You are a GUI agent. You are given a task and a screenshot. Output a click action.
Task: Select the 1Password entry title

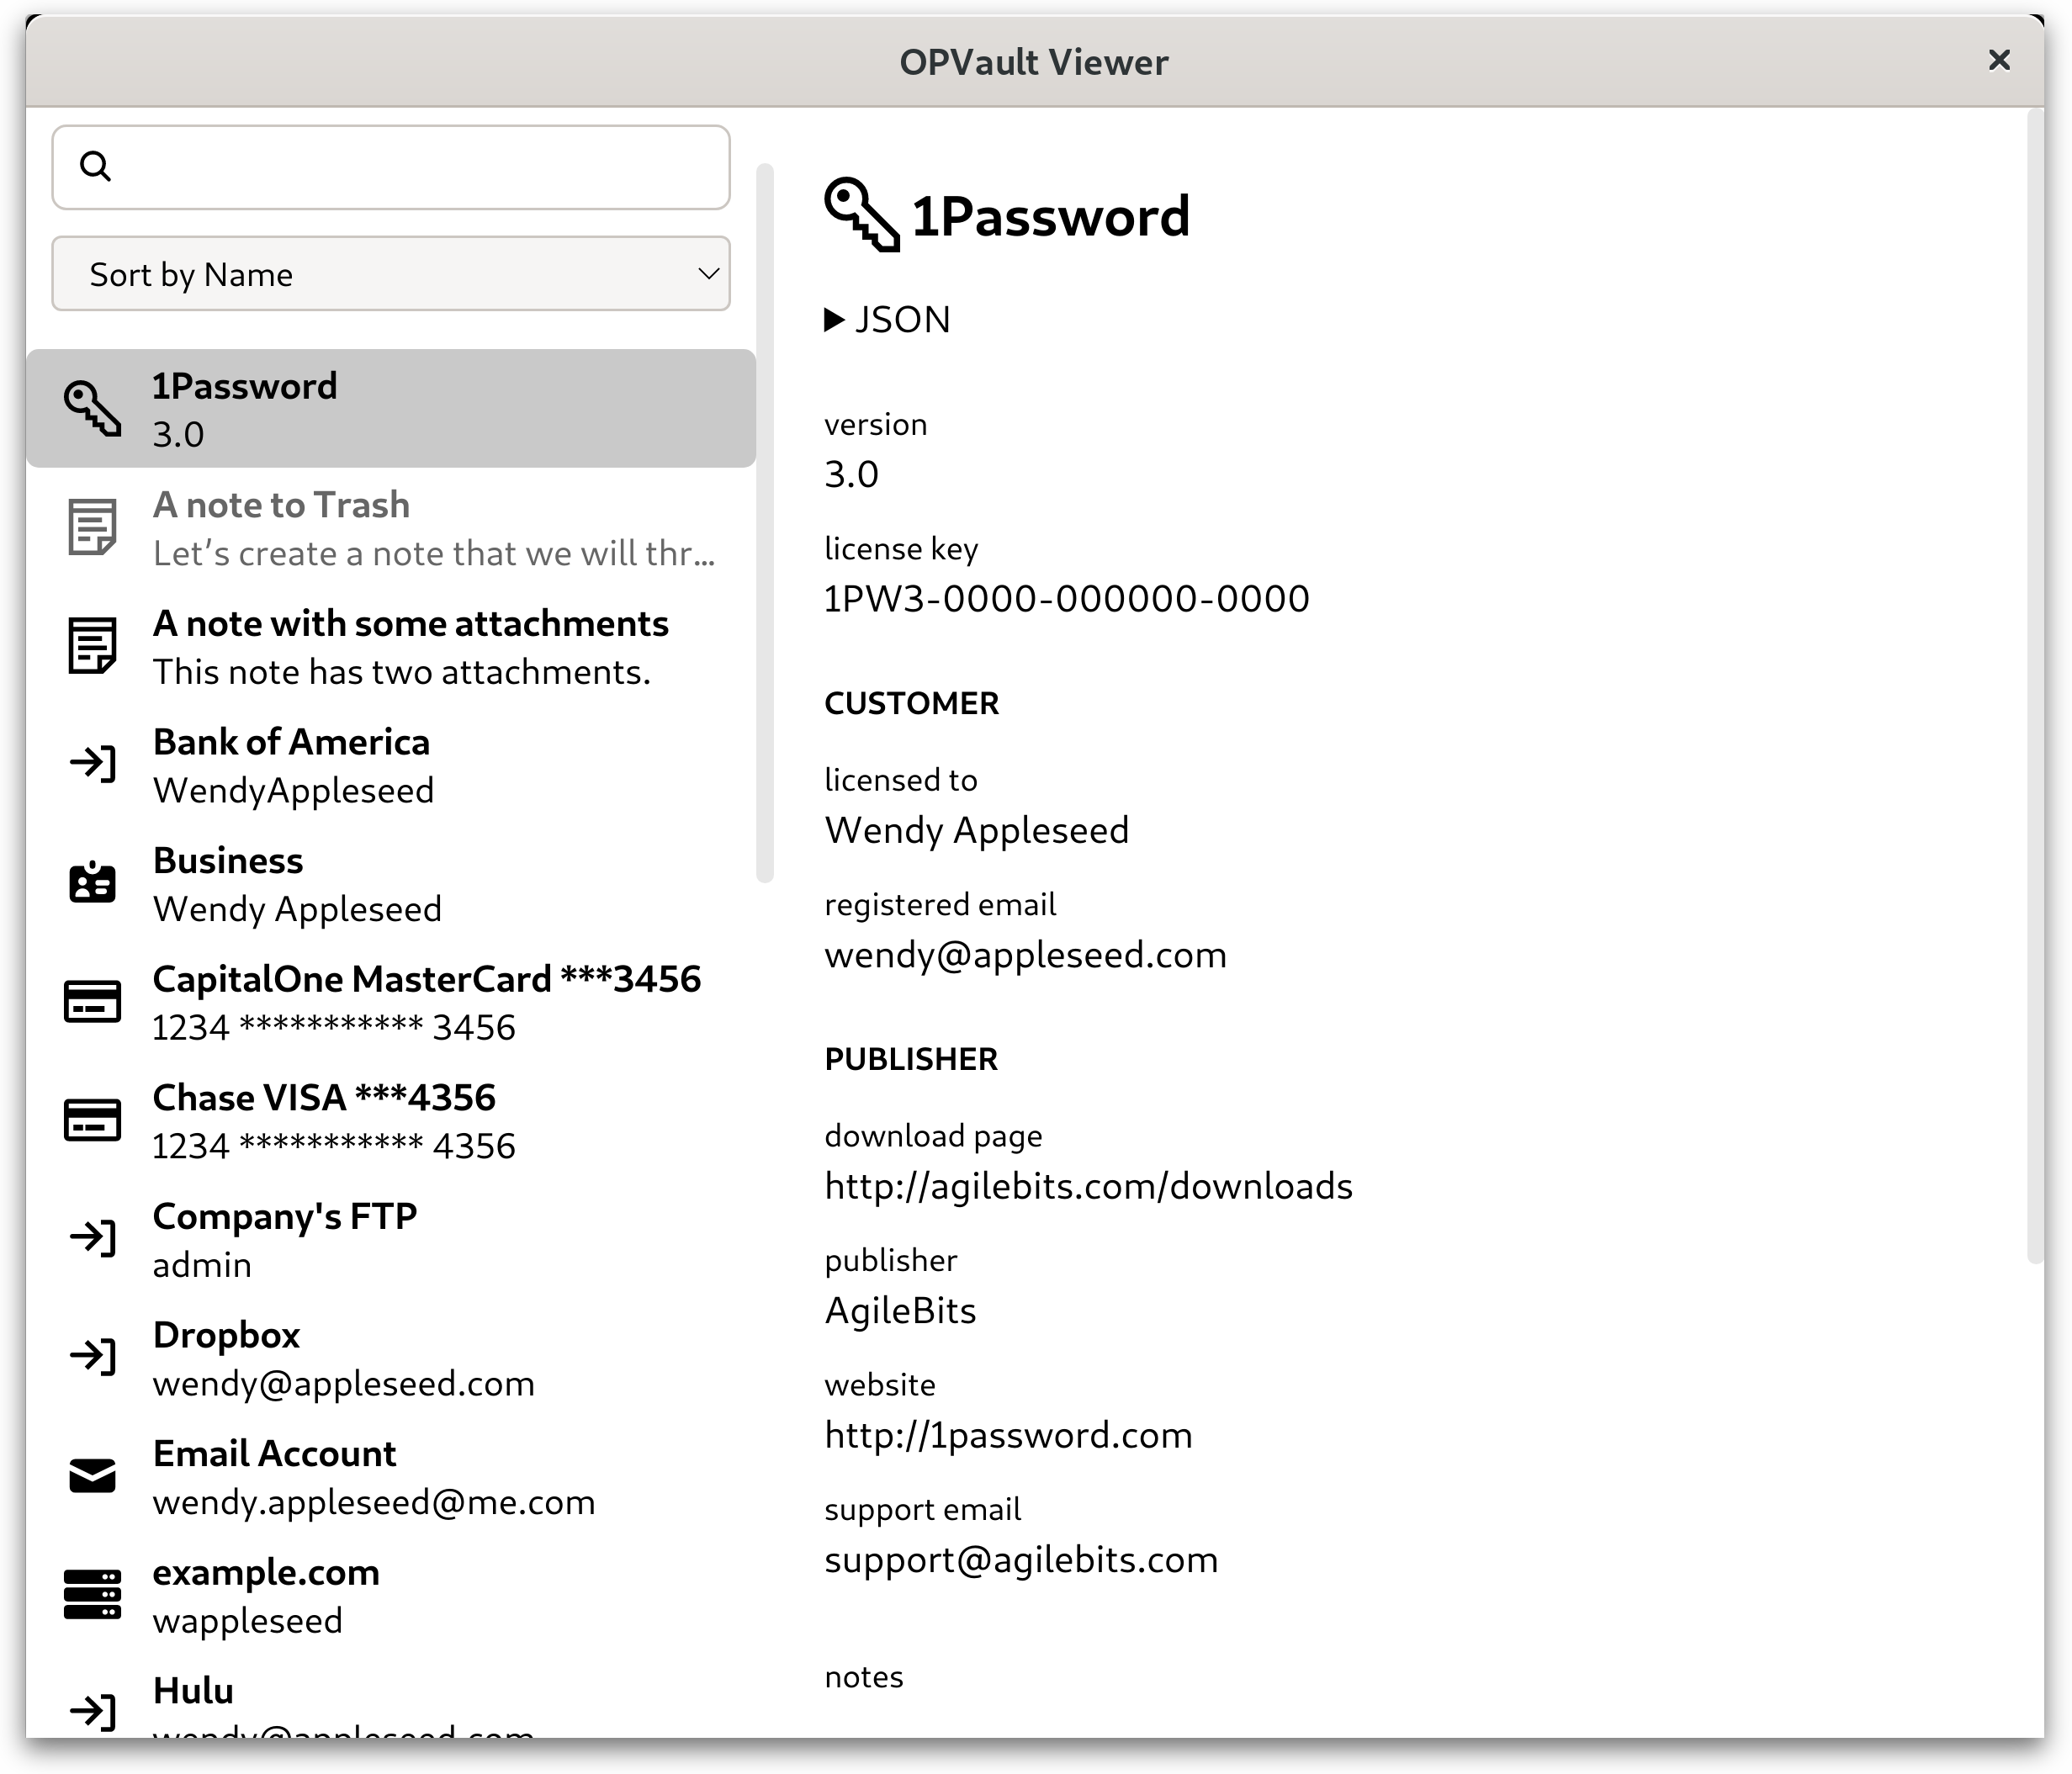(x=245, y=386)
